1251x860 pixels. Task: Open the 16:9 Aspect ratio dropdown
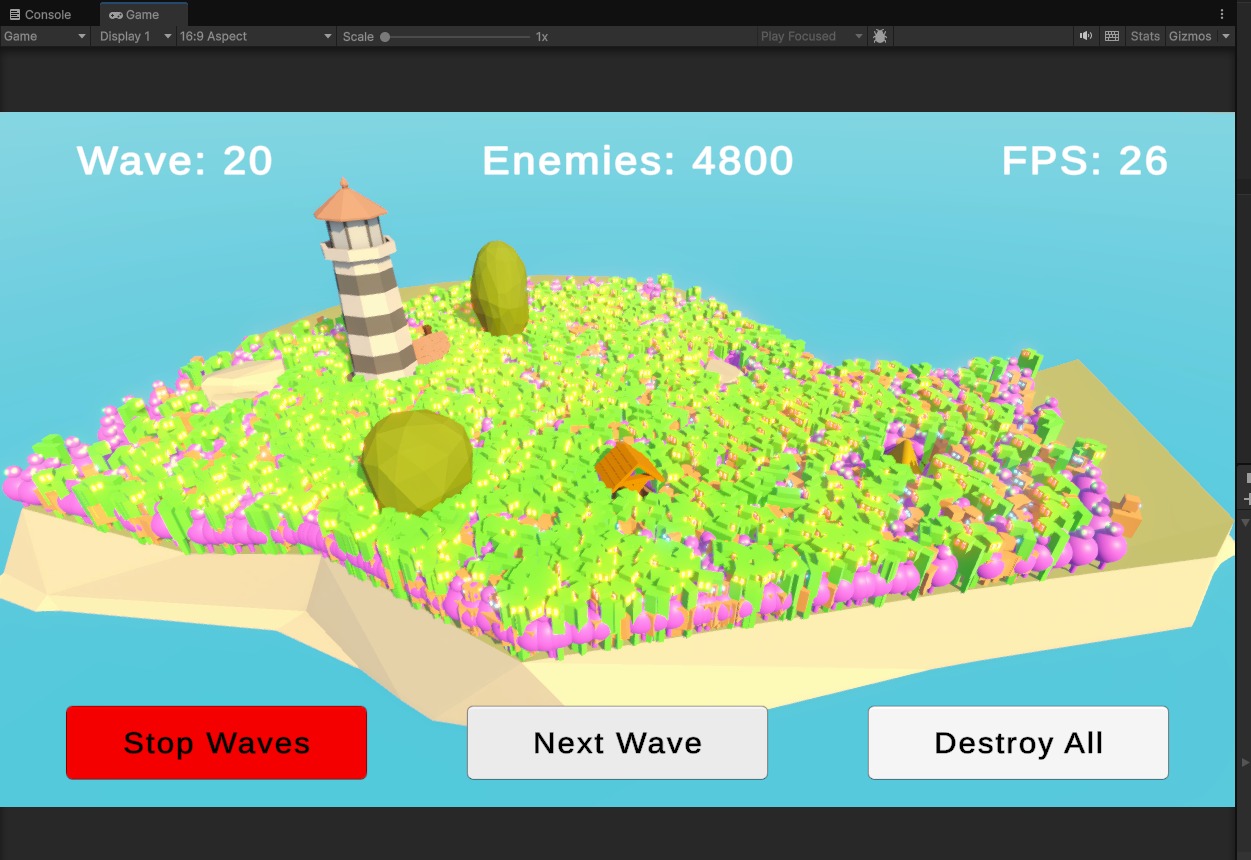pos(256,36)
